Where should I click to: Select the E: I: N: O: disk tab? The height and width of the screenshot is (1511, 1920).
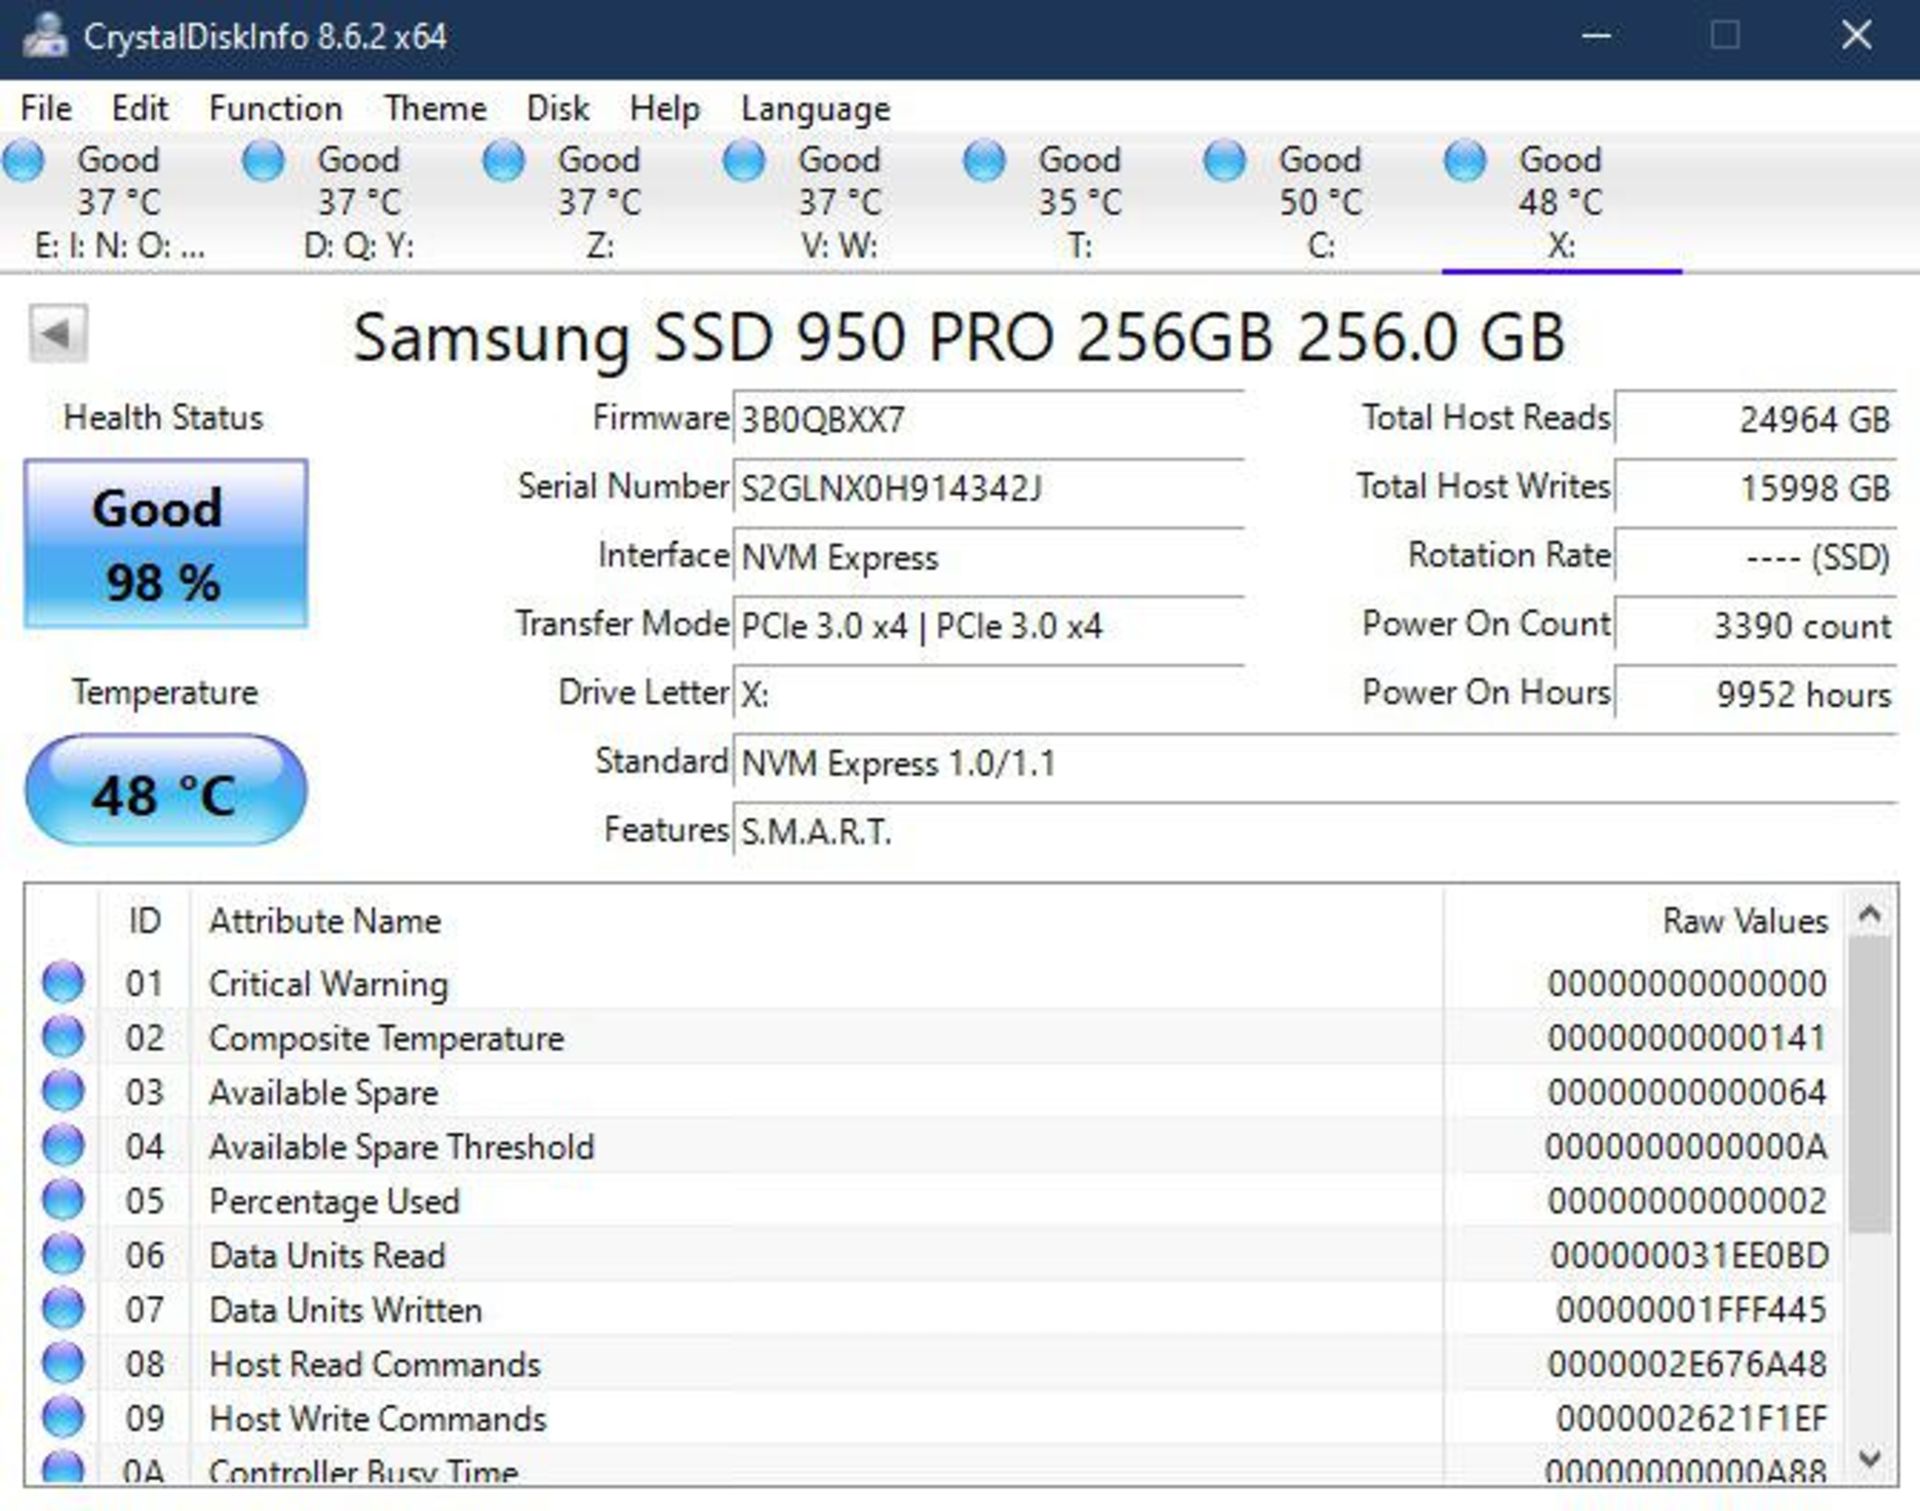(x=120, y=202)
